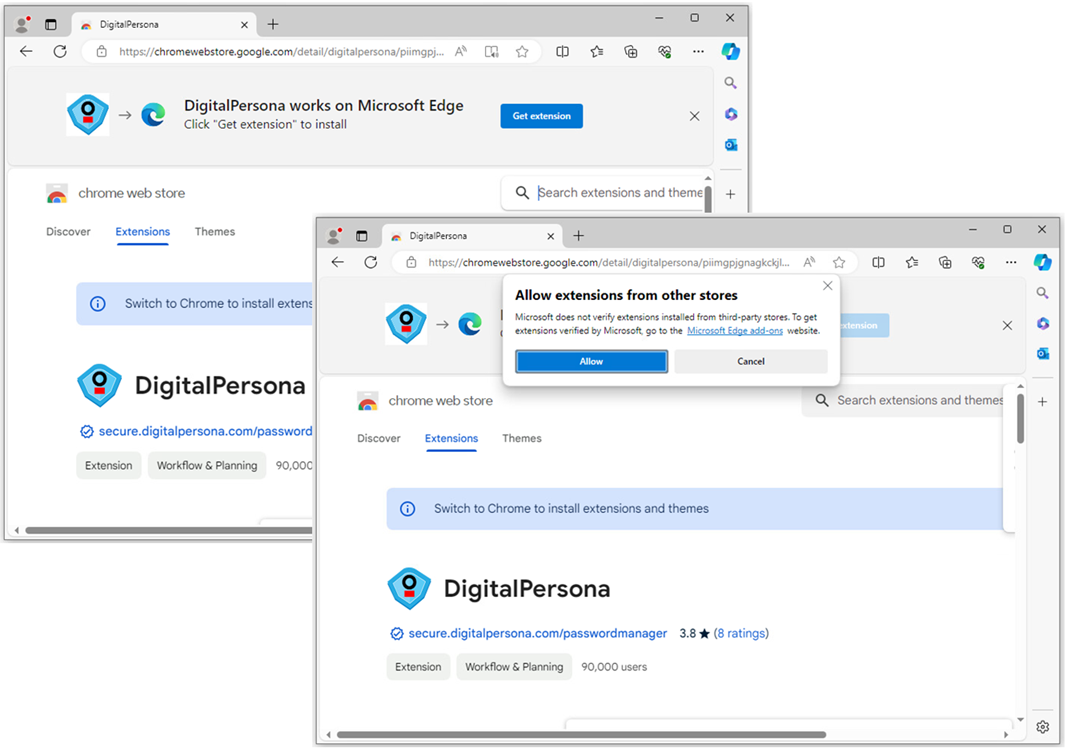Click the Get extension button

541,116
